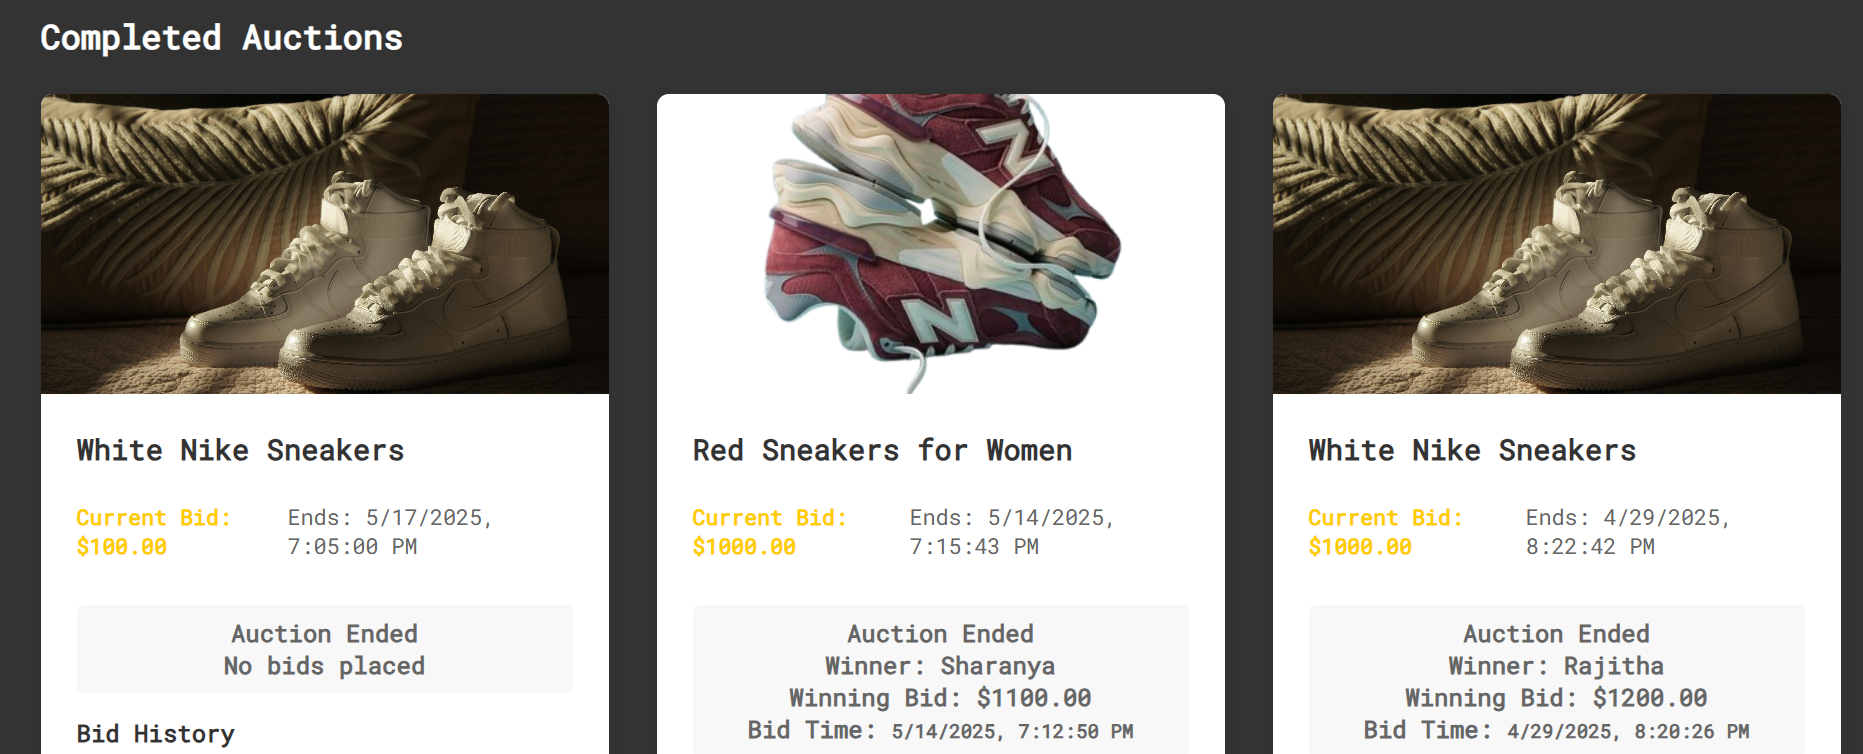
Task: Click the Winner: Sharanya text
Action: pos(940,666)
